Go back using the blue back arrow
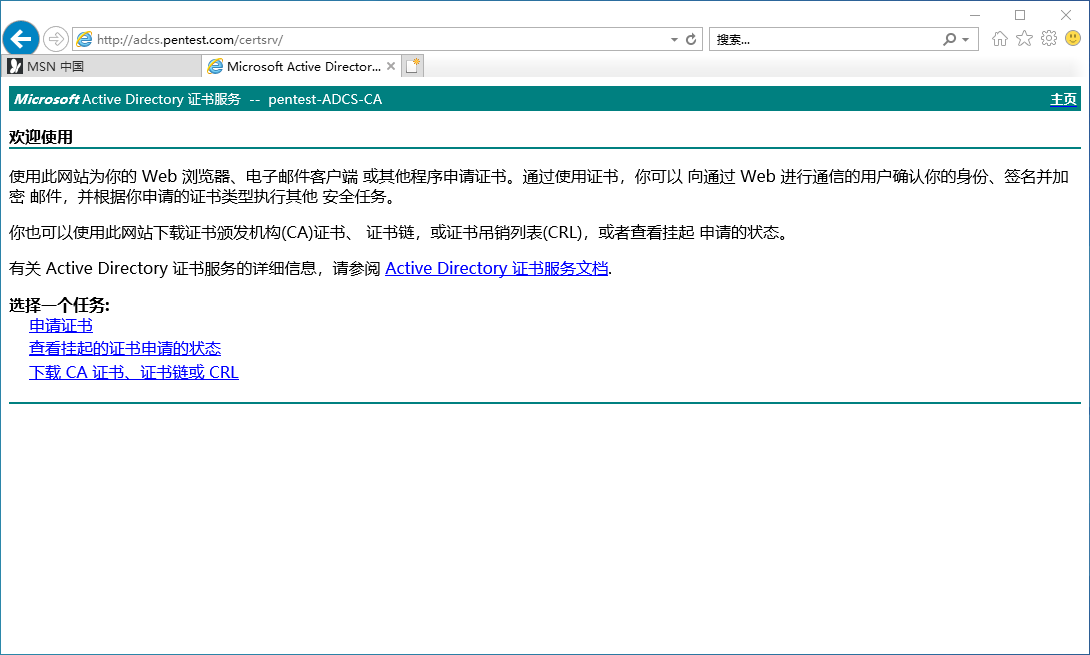This screenshot has height=655, width=1090. click(21, 38)
